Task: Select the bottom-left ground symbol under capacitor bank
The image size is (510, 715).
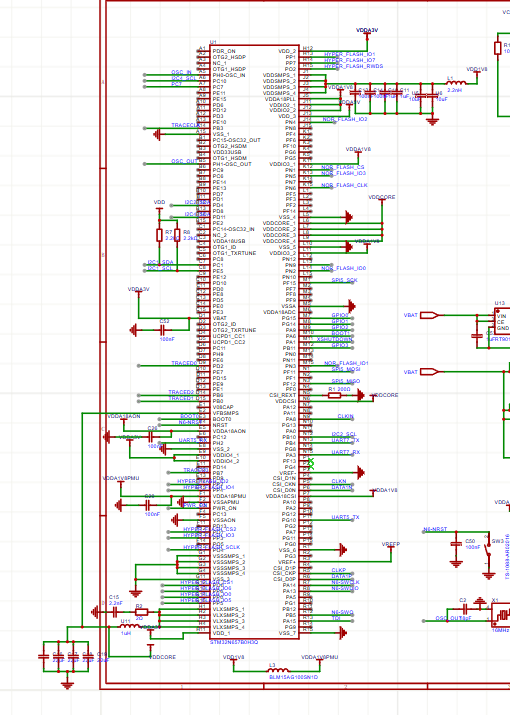Action: tap(67, 685)
